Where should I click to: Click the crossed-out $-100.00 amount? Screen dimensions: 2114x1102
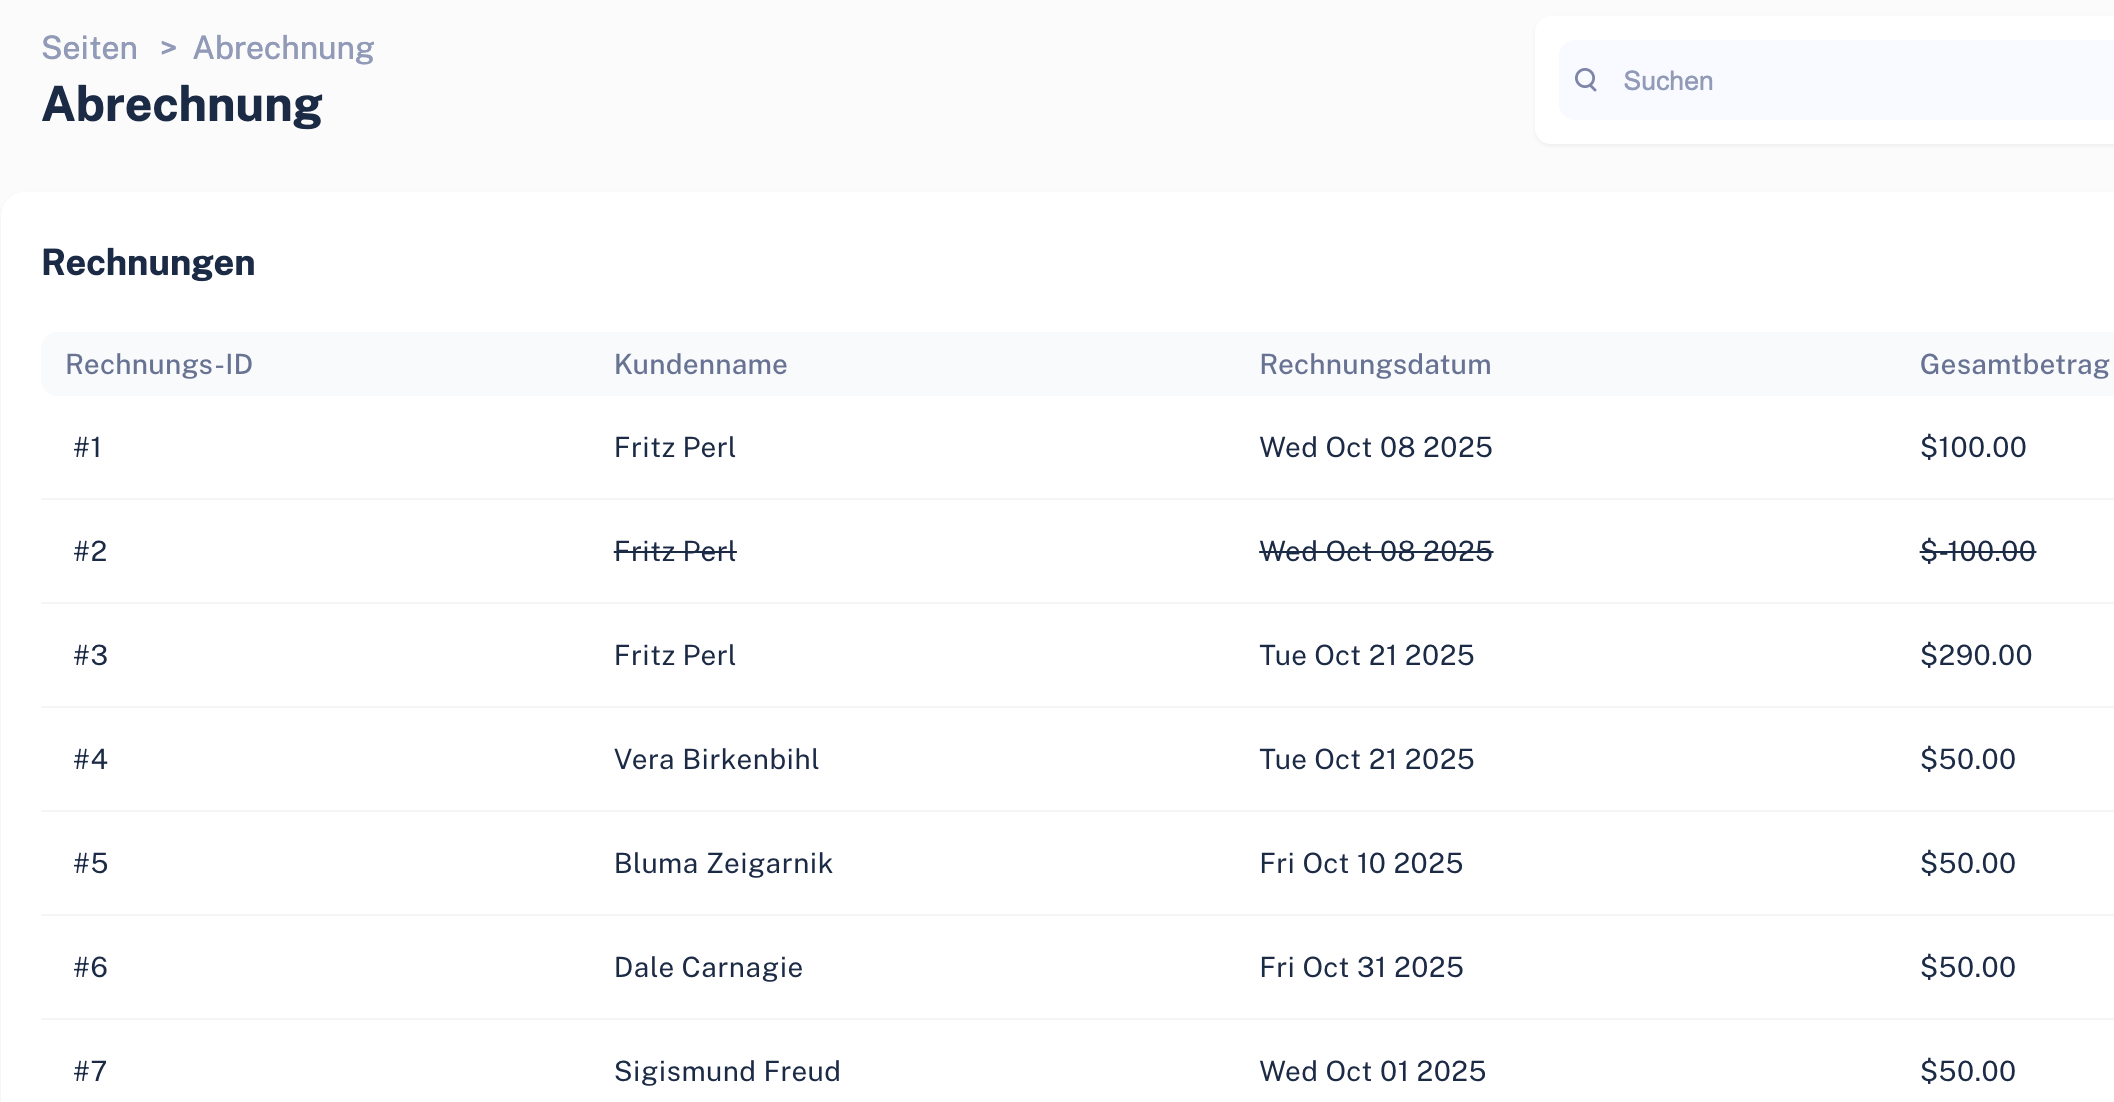point(1978,551)
